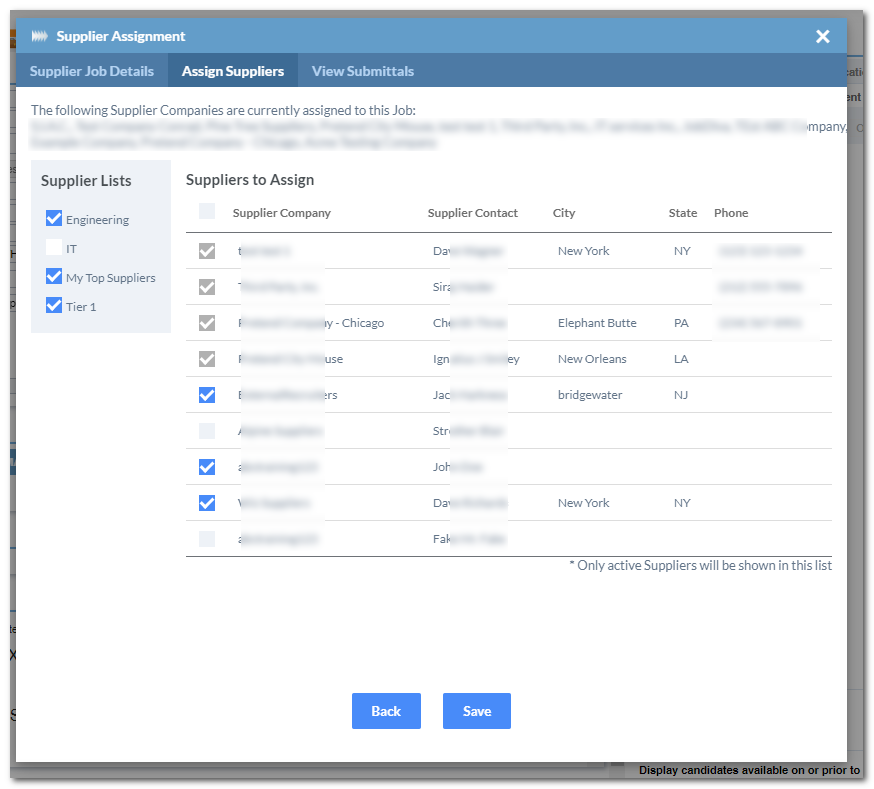Toggle checkbox for the Elephant Butte row

pos(207,323)
